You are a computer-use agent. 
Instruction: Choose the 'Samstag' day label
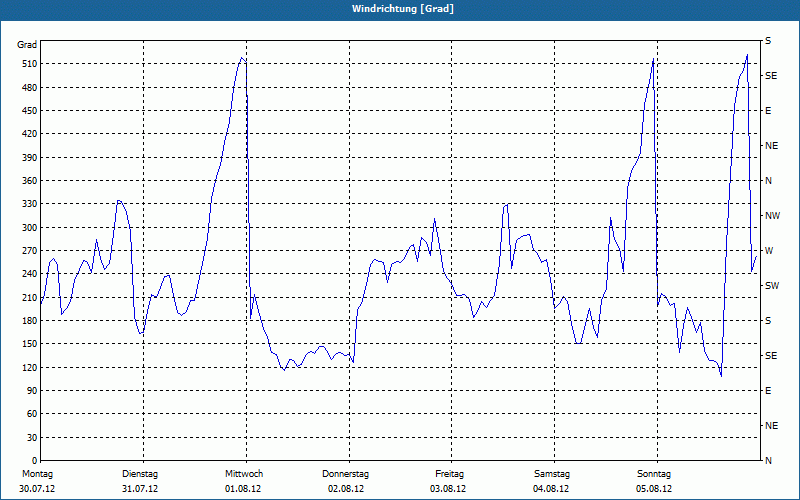click(x=552, y=474)
